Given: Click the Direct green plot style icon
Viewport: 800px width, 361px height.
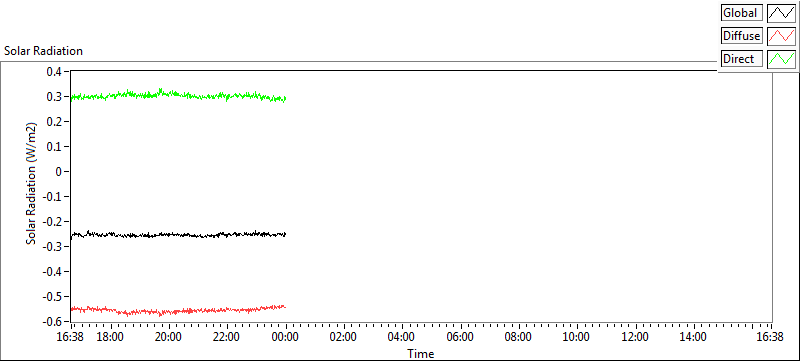Looking at the screenshot, I should 782,59.
